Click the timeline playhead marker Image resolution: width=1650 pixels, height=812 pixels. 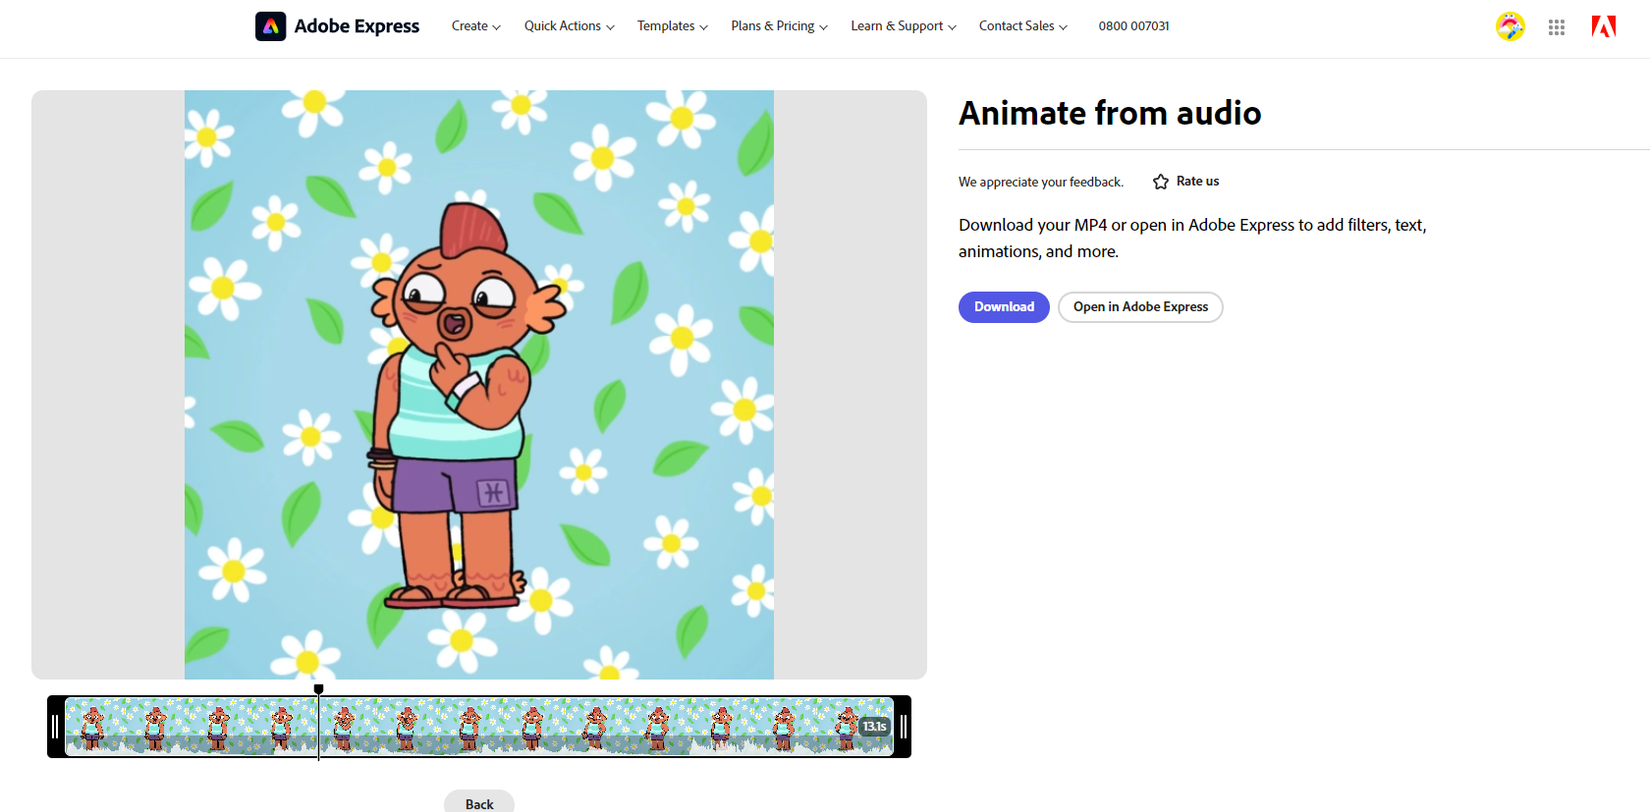pos(319,689)
